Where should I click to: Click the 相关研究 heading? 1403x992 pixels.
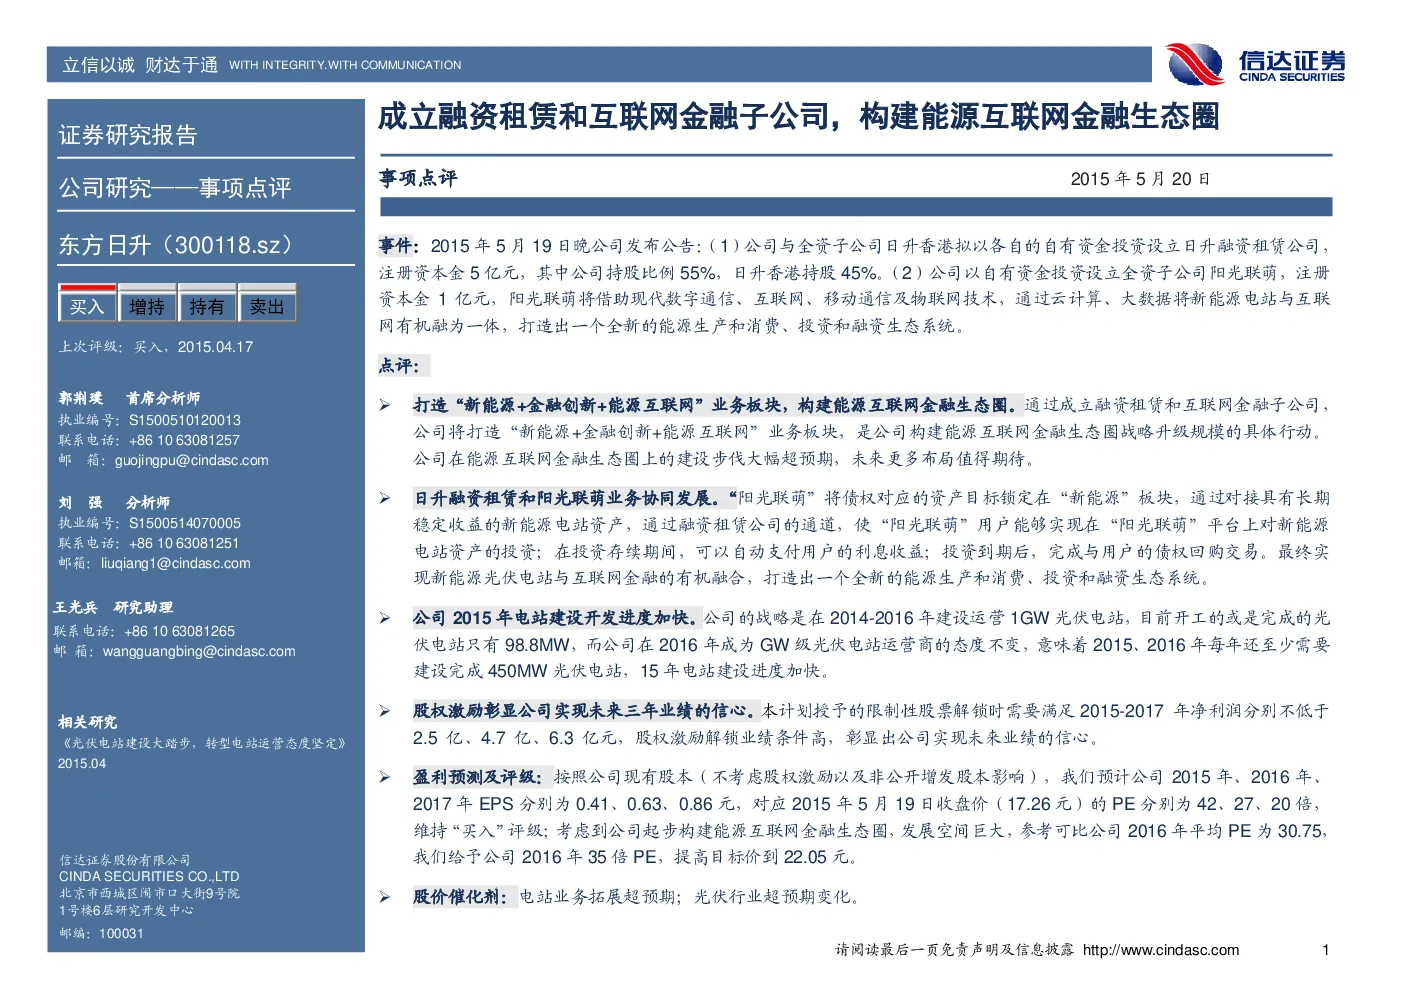(87, 722)
